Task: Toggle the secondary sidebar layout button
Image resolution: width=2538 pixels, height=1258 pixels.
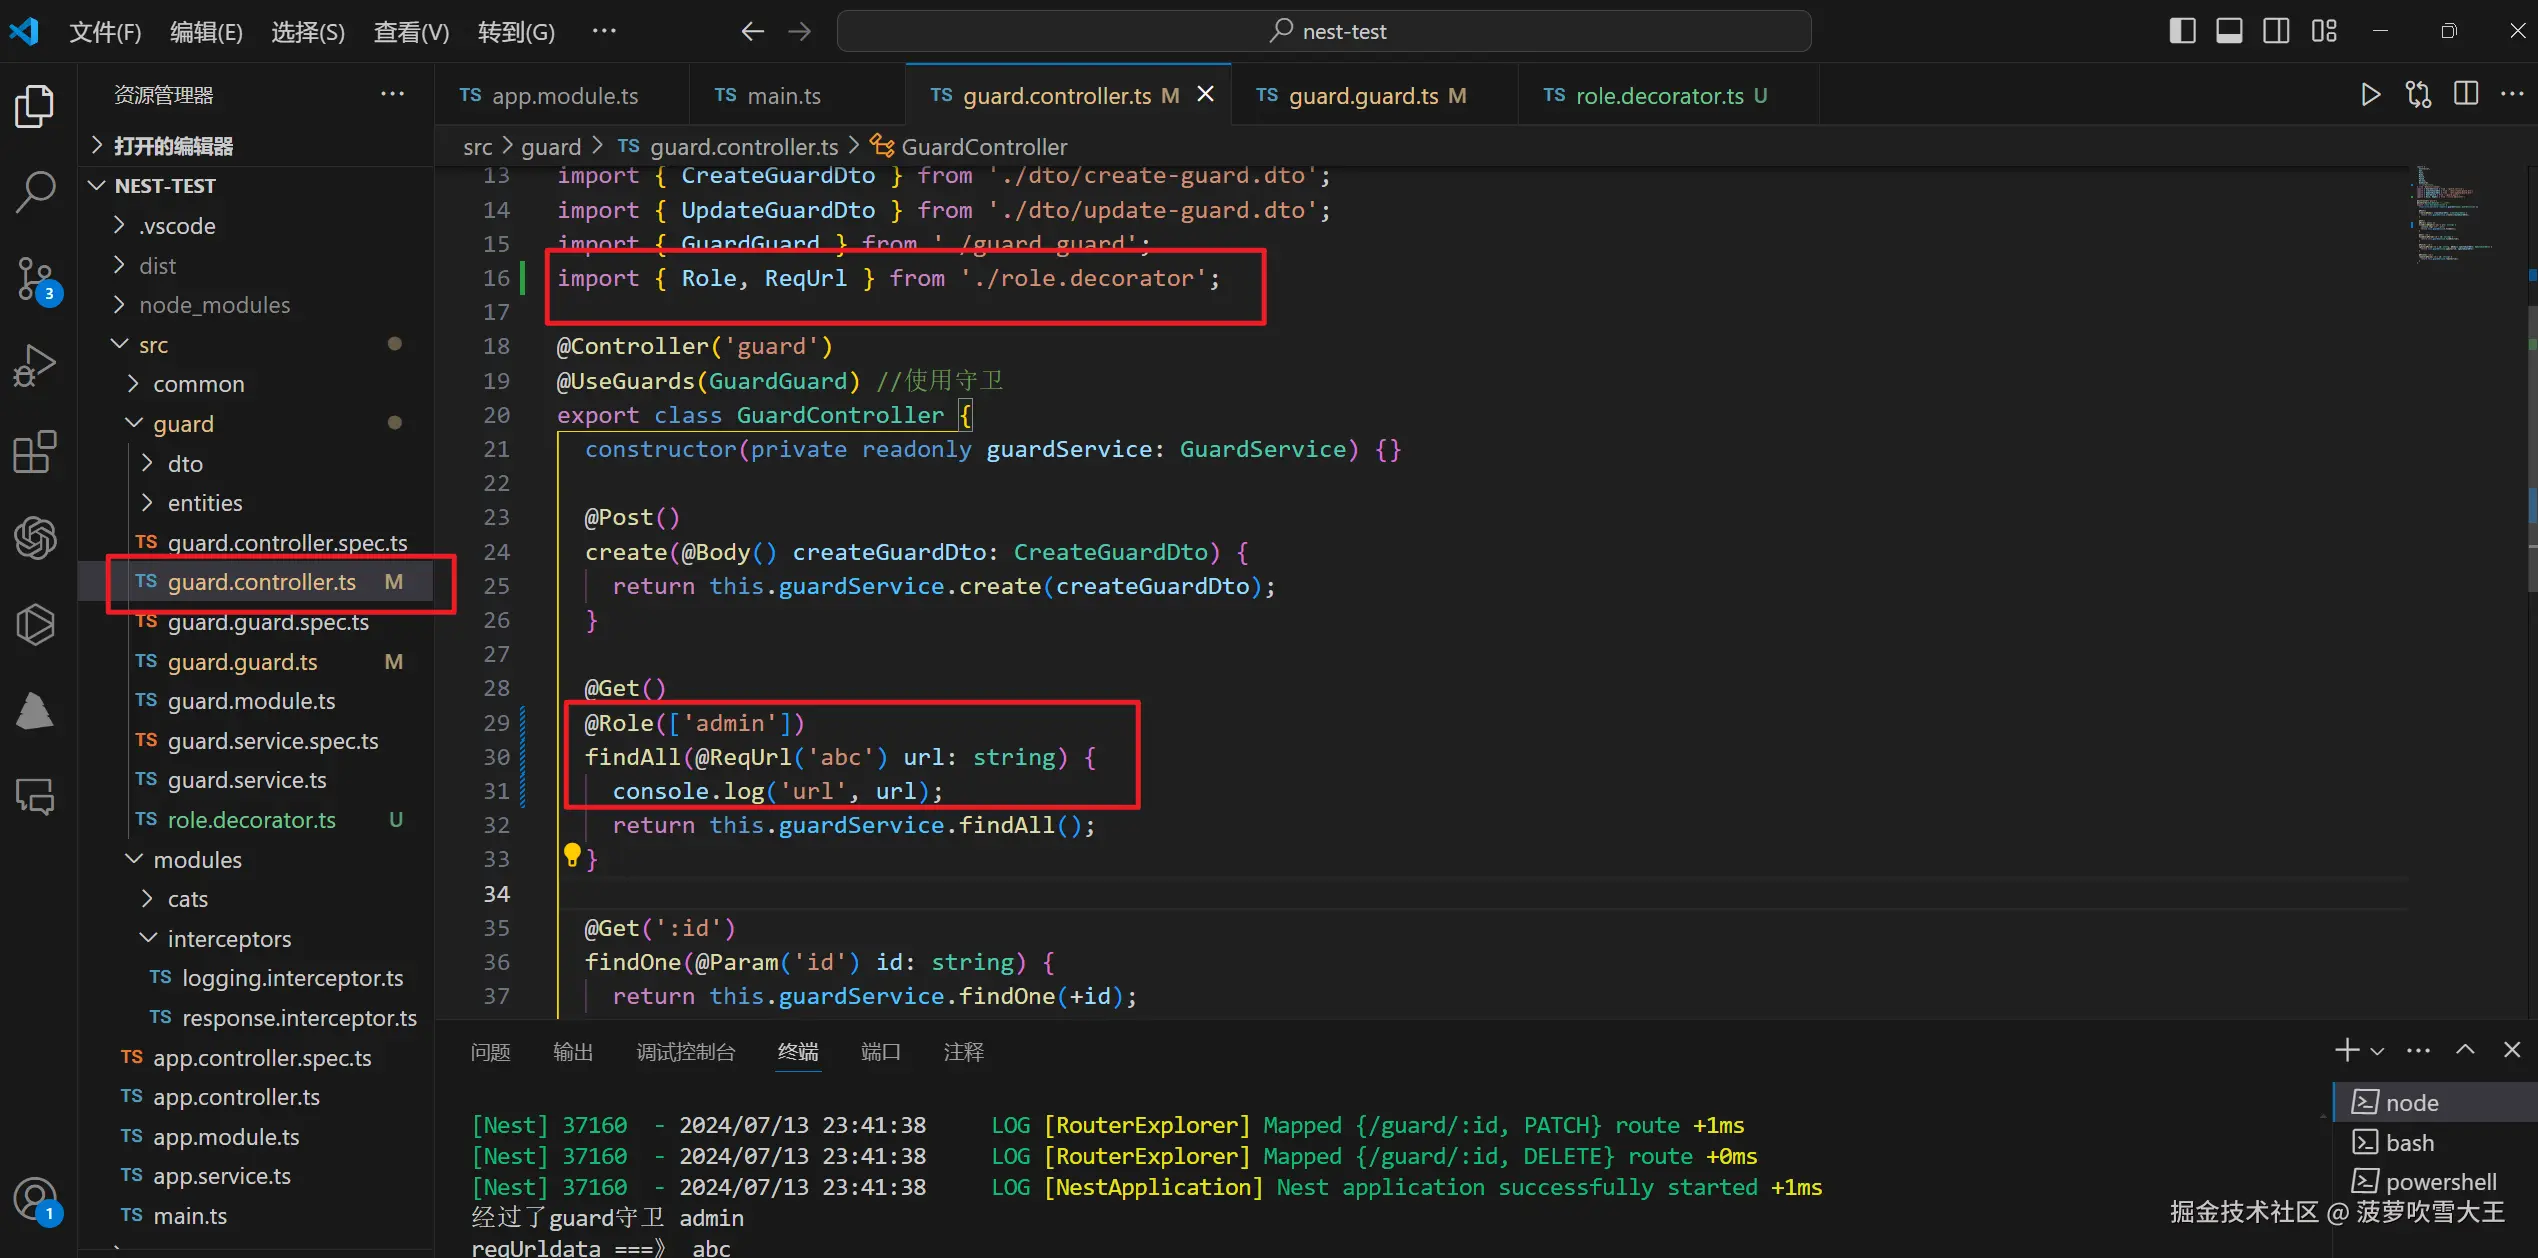Action: click(x=2276, y=31)
